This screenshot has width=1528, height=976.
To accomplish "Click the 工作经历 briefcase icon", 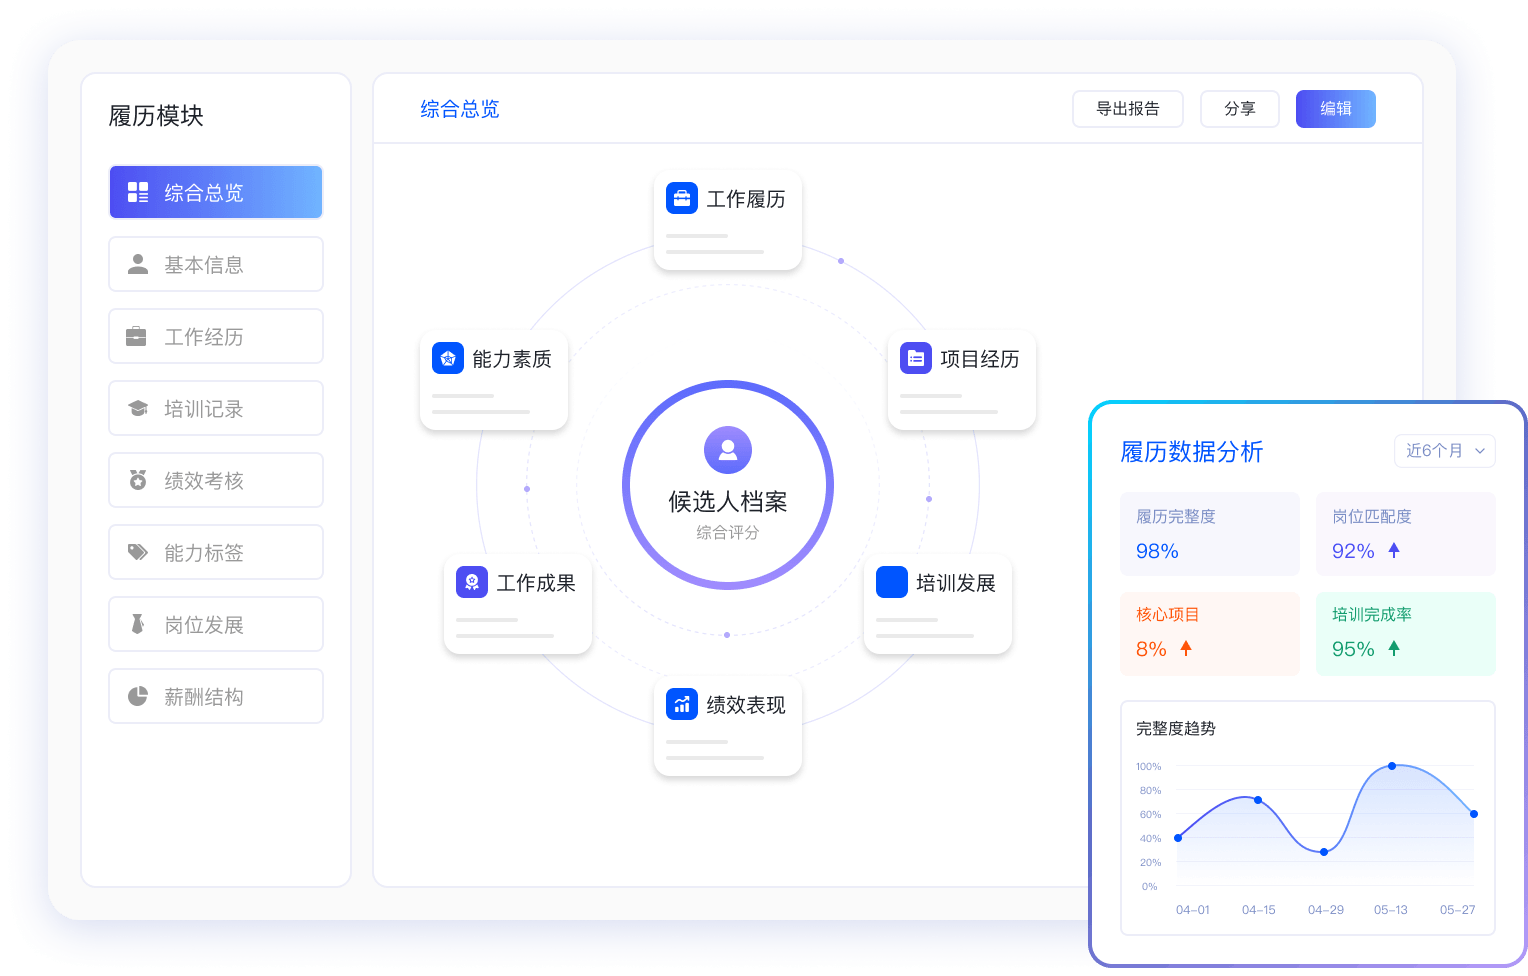I will (136, 337).
